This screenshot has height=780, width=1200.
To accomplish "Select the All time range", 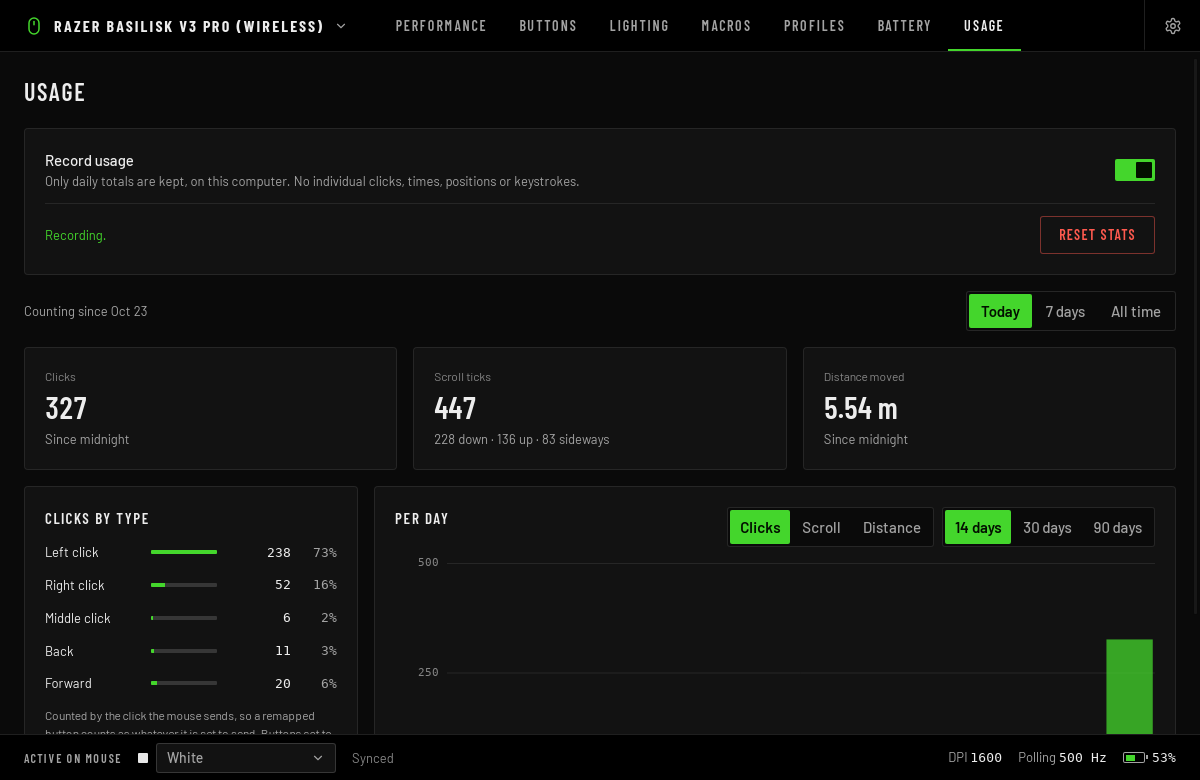I will pyautogui.click(x=1136, y=311).
